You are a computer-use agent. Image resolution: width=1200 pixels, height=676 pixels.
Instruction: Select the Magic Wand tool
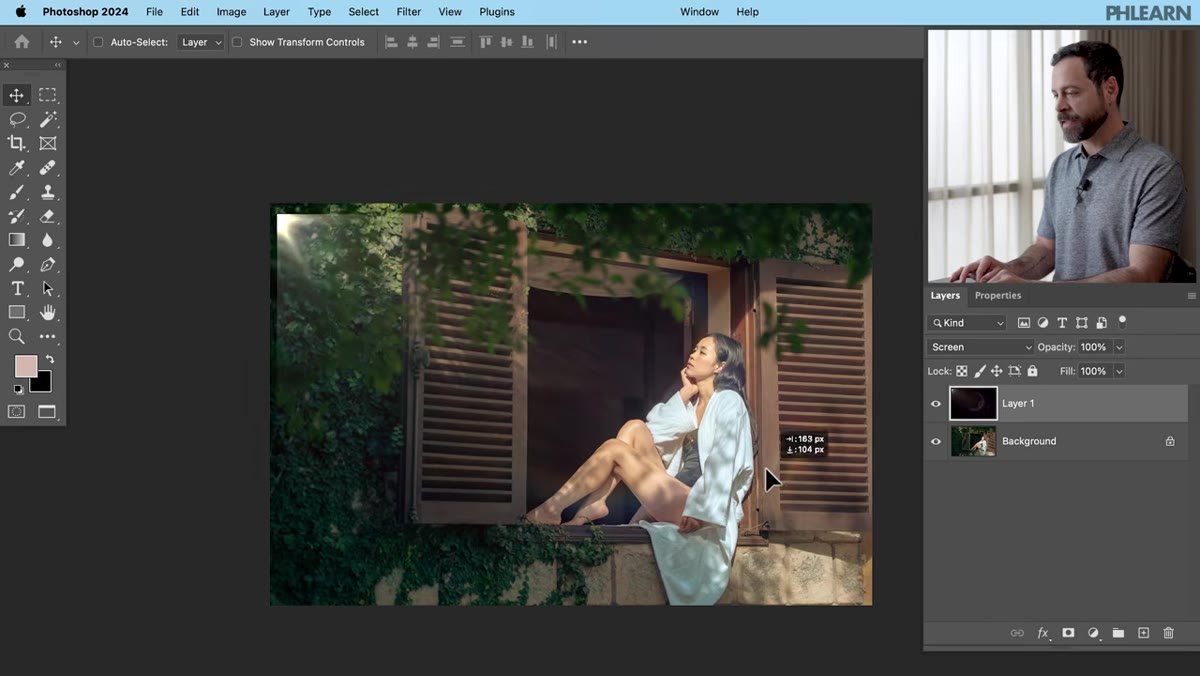[47, 119]
